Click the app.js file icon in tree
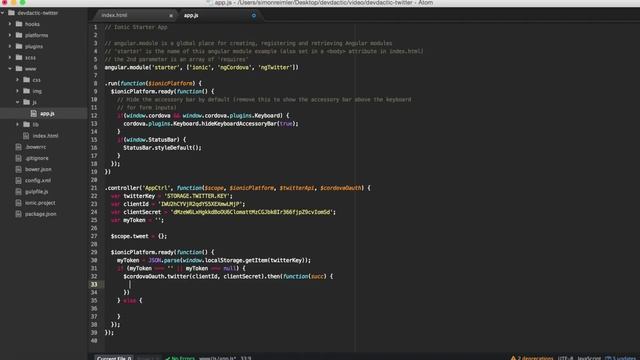 pos(33,113)
